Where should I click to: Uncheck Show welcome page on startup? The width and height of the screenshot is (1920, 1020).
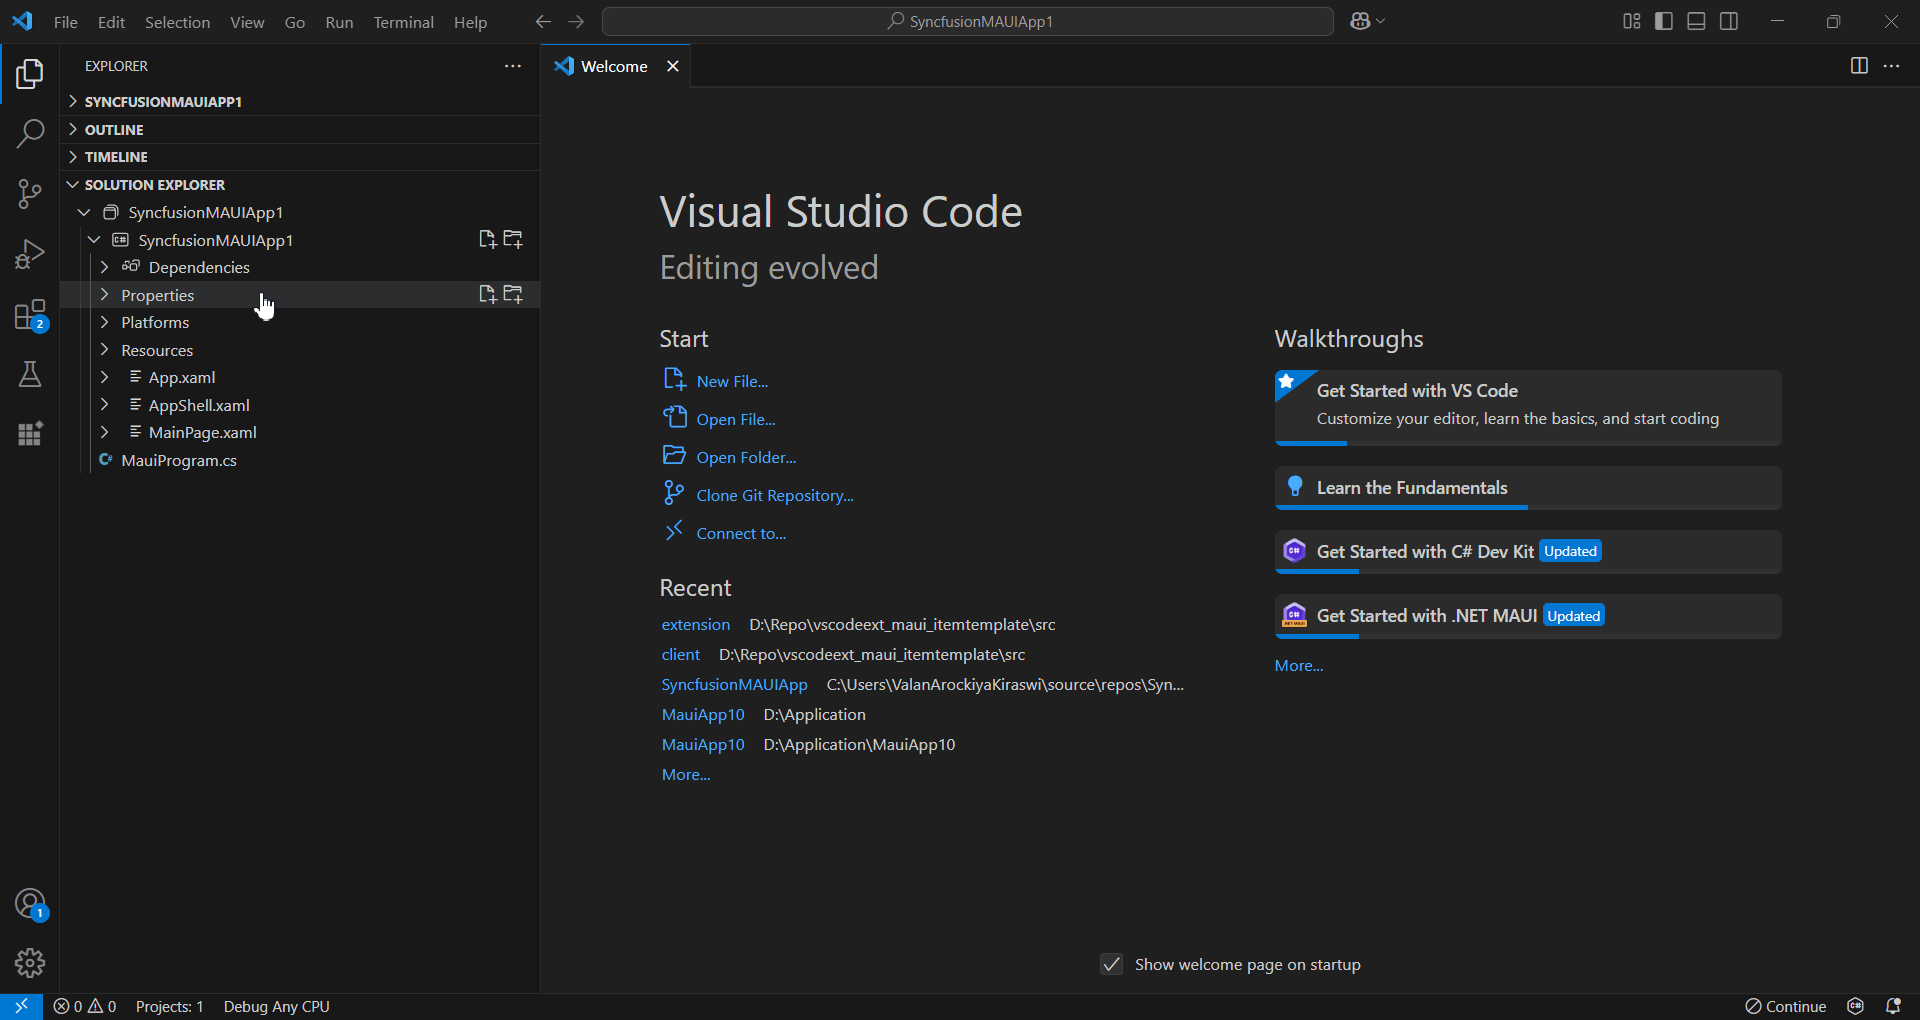(x=1111, y=964)
